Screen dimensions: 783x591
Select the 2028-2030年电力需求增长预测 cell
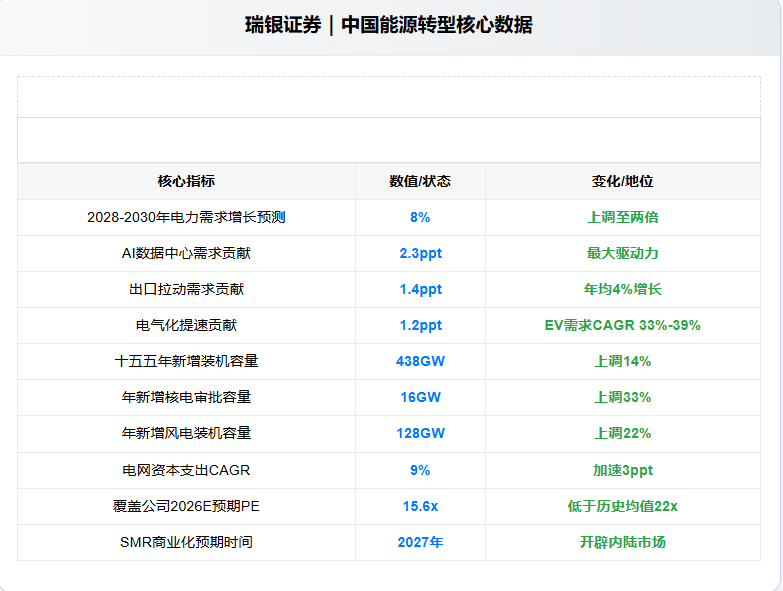(x=186, y=218)
